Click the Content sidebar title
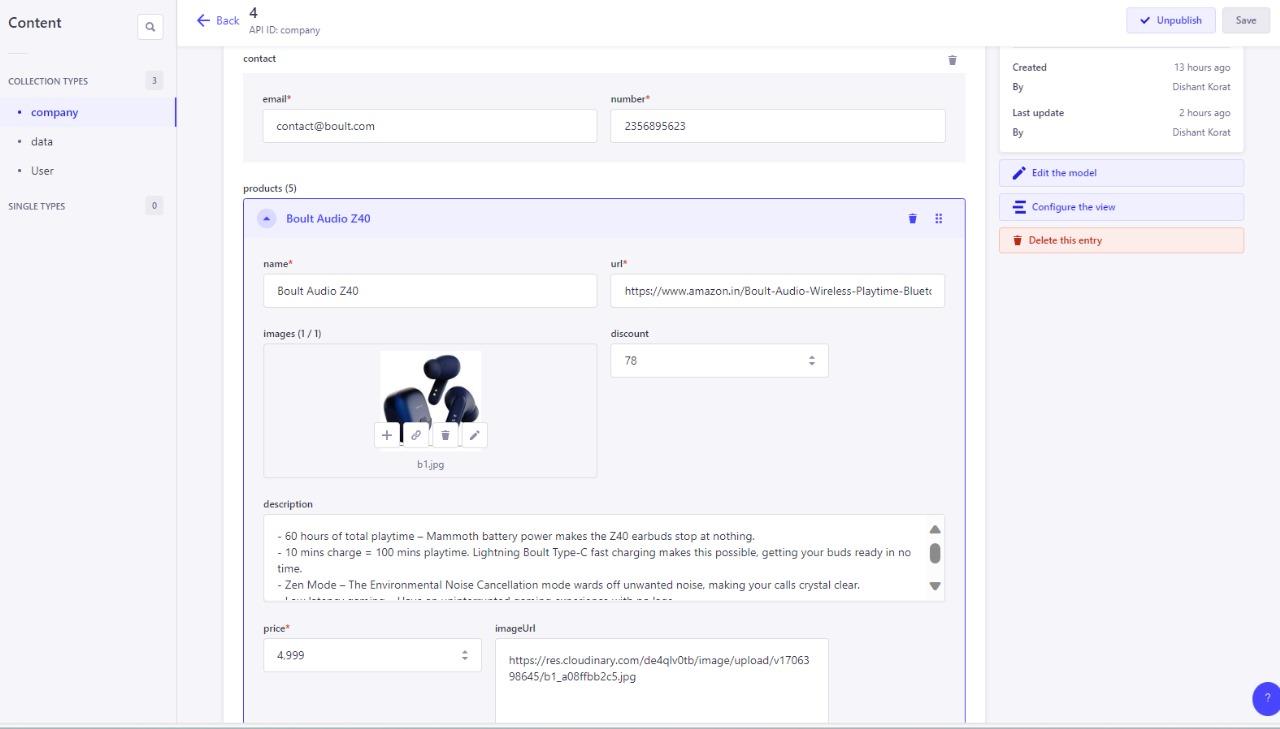 (x=35, y=23)
